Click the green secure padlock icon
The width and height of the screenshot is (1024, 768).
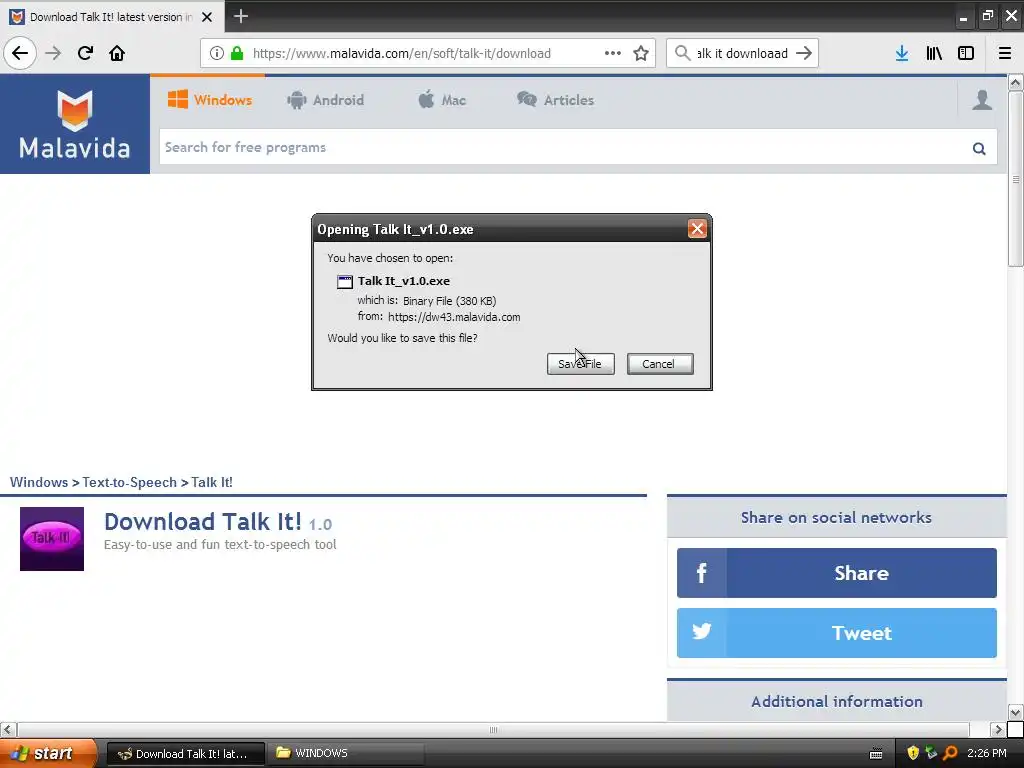click(x=237, y=53)
